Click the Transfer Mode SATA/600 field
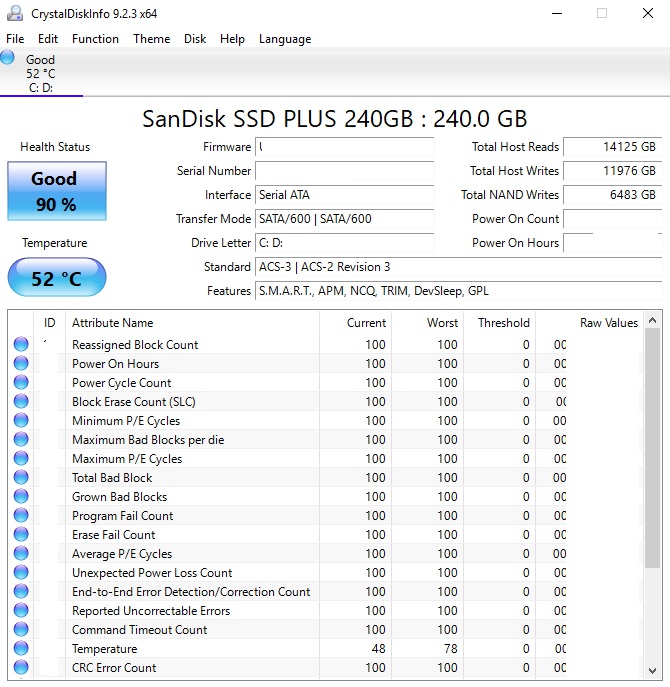Image resolution: width=670 pixels, height=687 pixels. [x=344, y=219]
